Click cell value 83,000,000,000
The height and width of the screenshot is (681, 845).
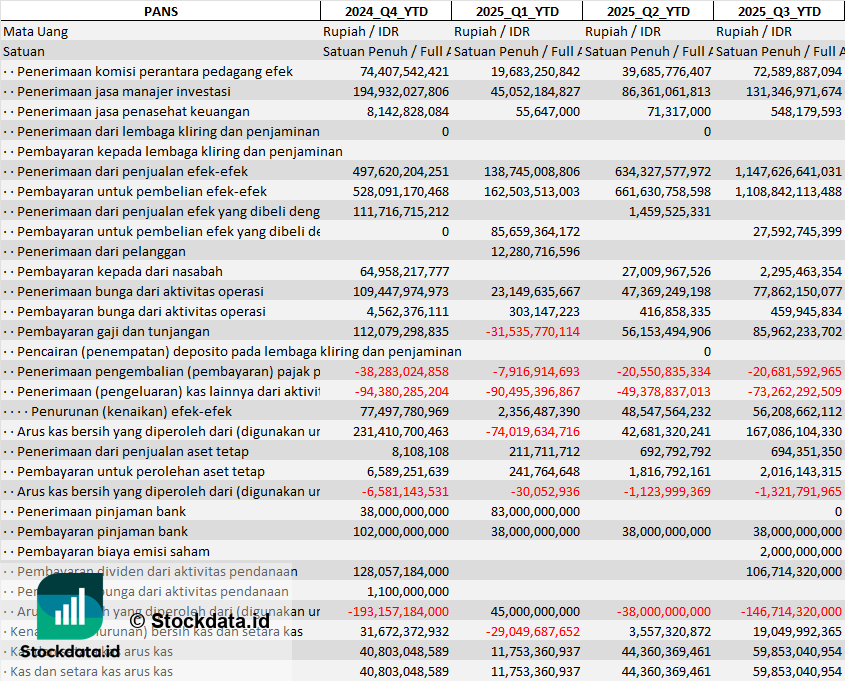[x=536, y=511]
